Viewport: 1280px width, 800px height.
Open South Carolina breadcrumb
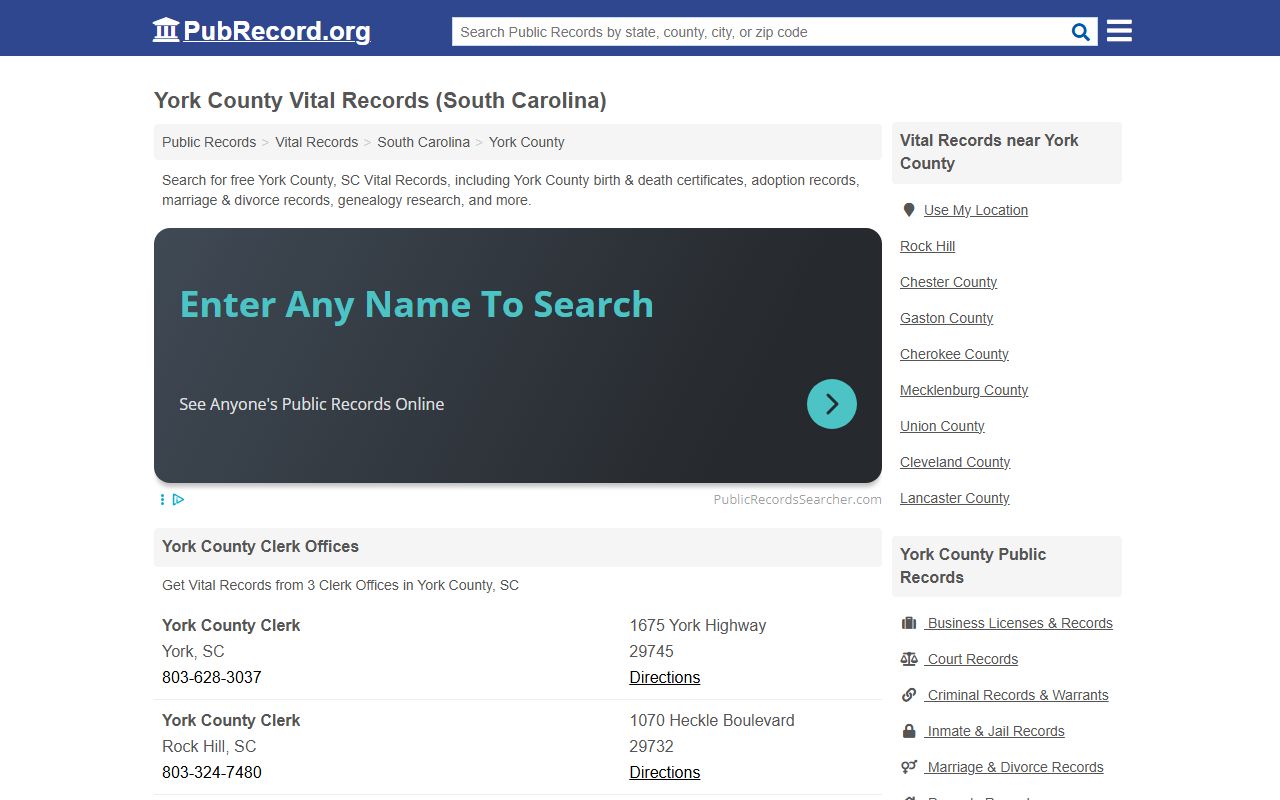click(423, 142)
